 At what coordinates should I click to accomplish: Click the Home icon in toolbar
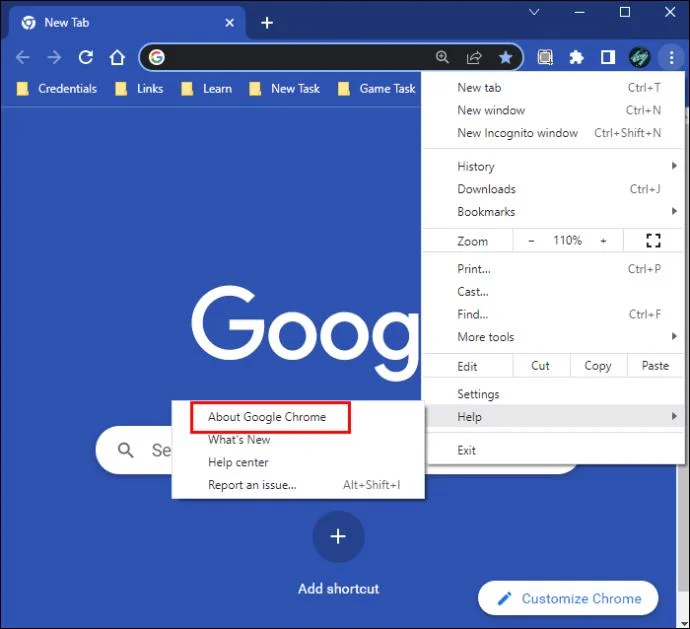tap(117, 58)
